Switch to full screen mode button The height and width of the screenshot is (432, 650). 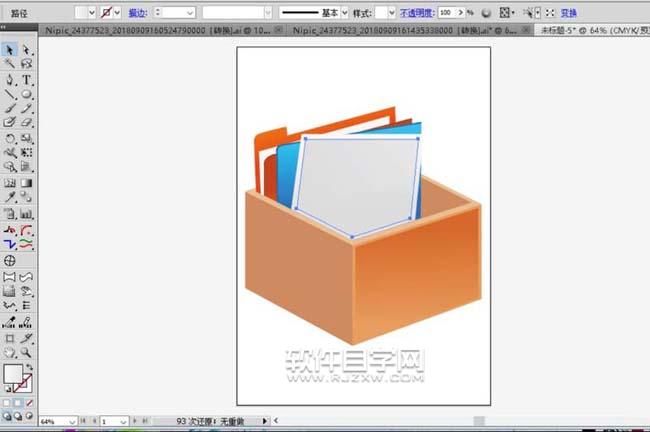pos(29,416)
